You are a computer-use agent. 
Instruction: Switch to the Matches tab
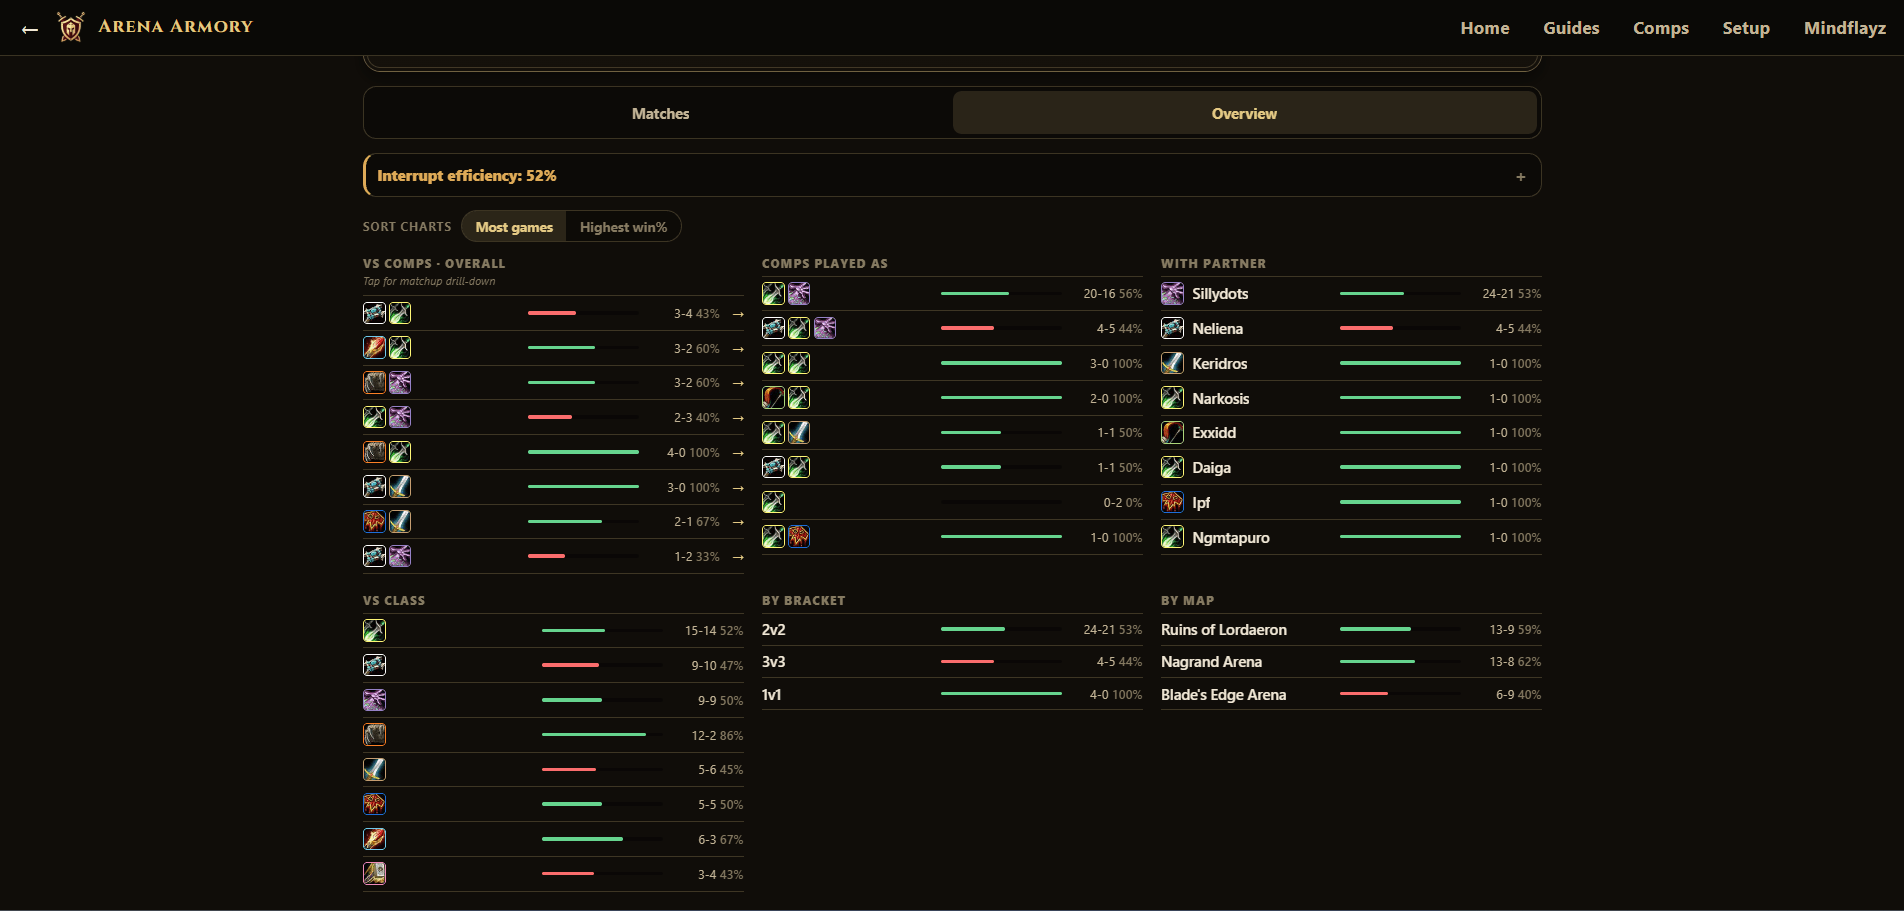pyautogui.click(x=660, y=113)
